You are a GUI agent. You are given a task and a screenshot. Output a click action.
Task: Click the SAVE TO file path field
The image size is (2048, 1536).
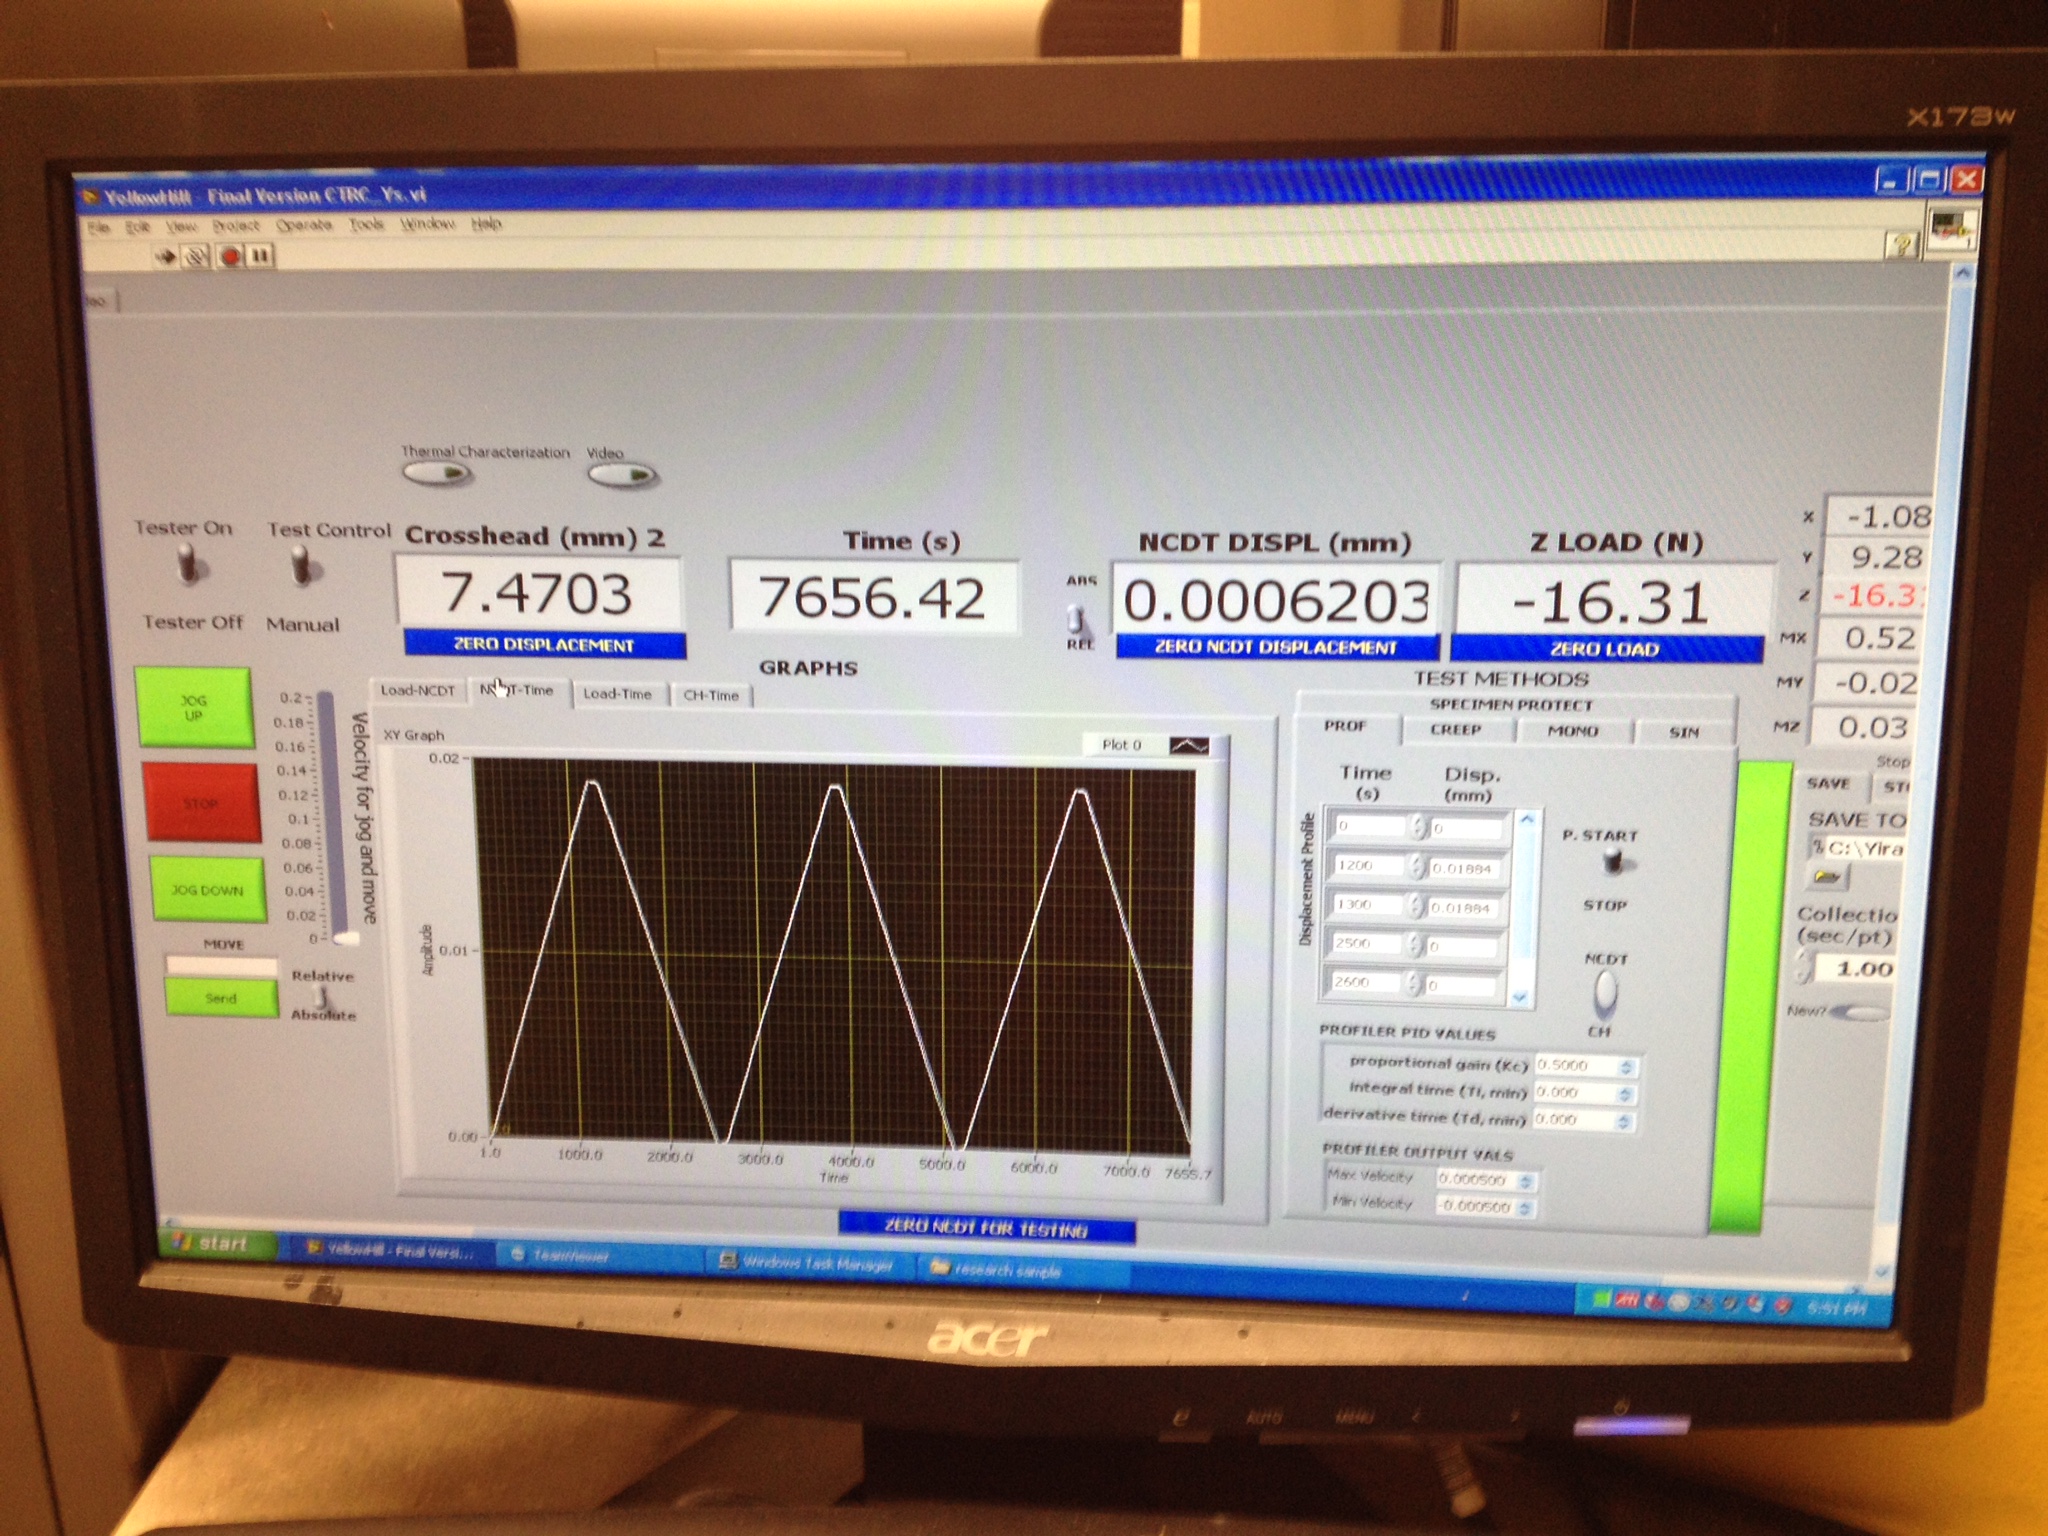[1860, 848]
